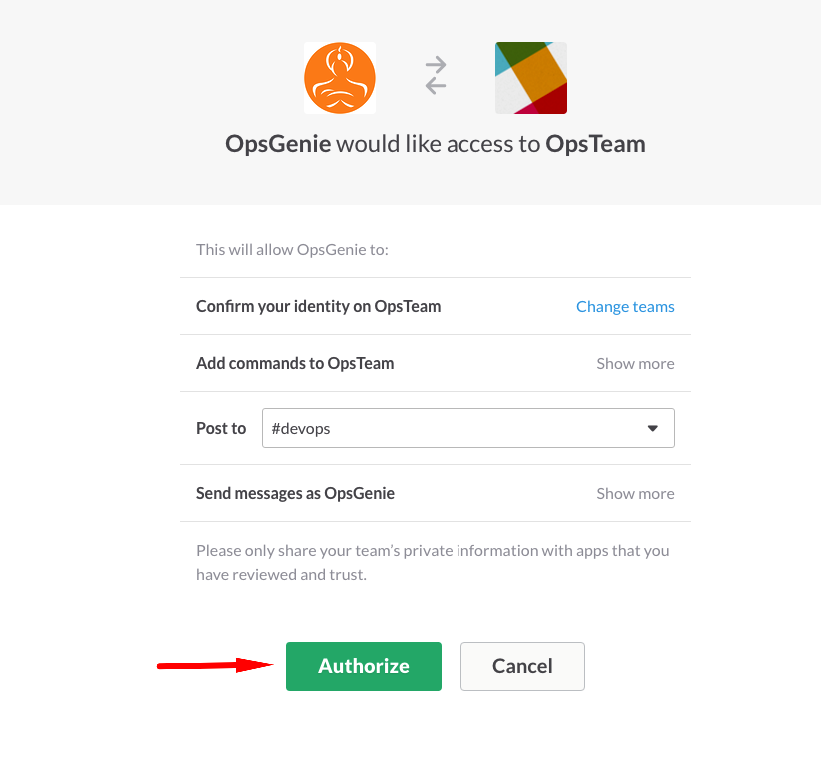This screenshot has height=758, width=821.
Task: Click the Add commands to OpsTeam row
Action: pyautogui.click(x=295, y=363)
